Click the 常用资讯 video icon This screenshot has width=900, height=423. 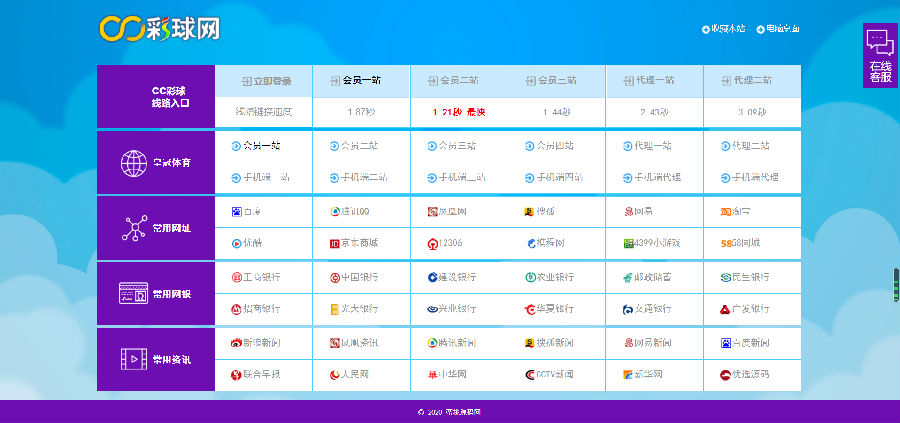coord(133,359)
